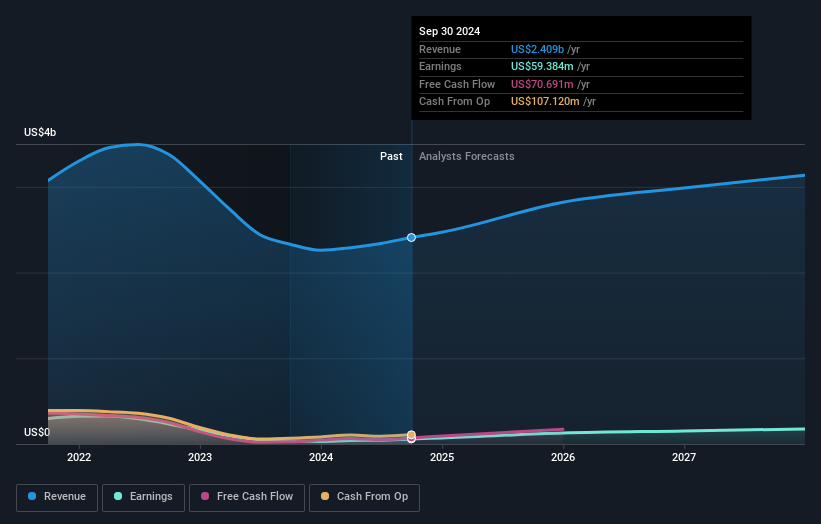Click the Earnings row label in tooltip
The image size is (821, 524).
point(440,66)
